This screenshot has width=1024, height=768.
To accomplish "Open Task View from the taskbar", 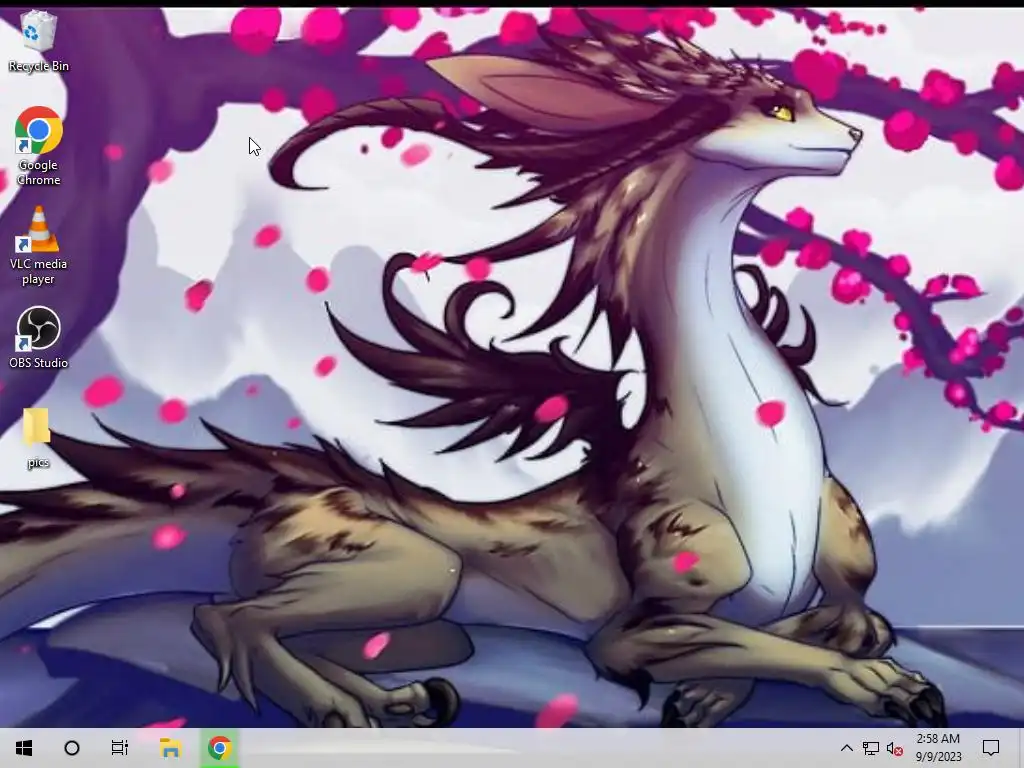I will (x=120, y=748).
